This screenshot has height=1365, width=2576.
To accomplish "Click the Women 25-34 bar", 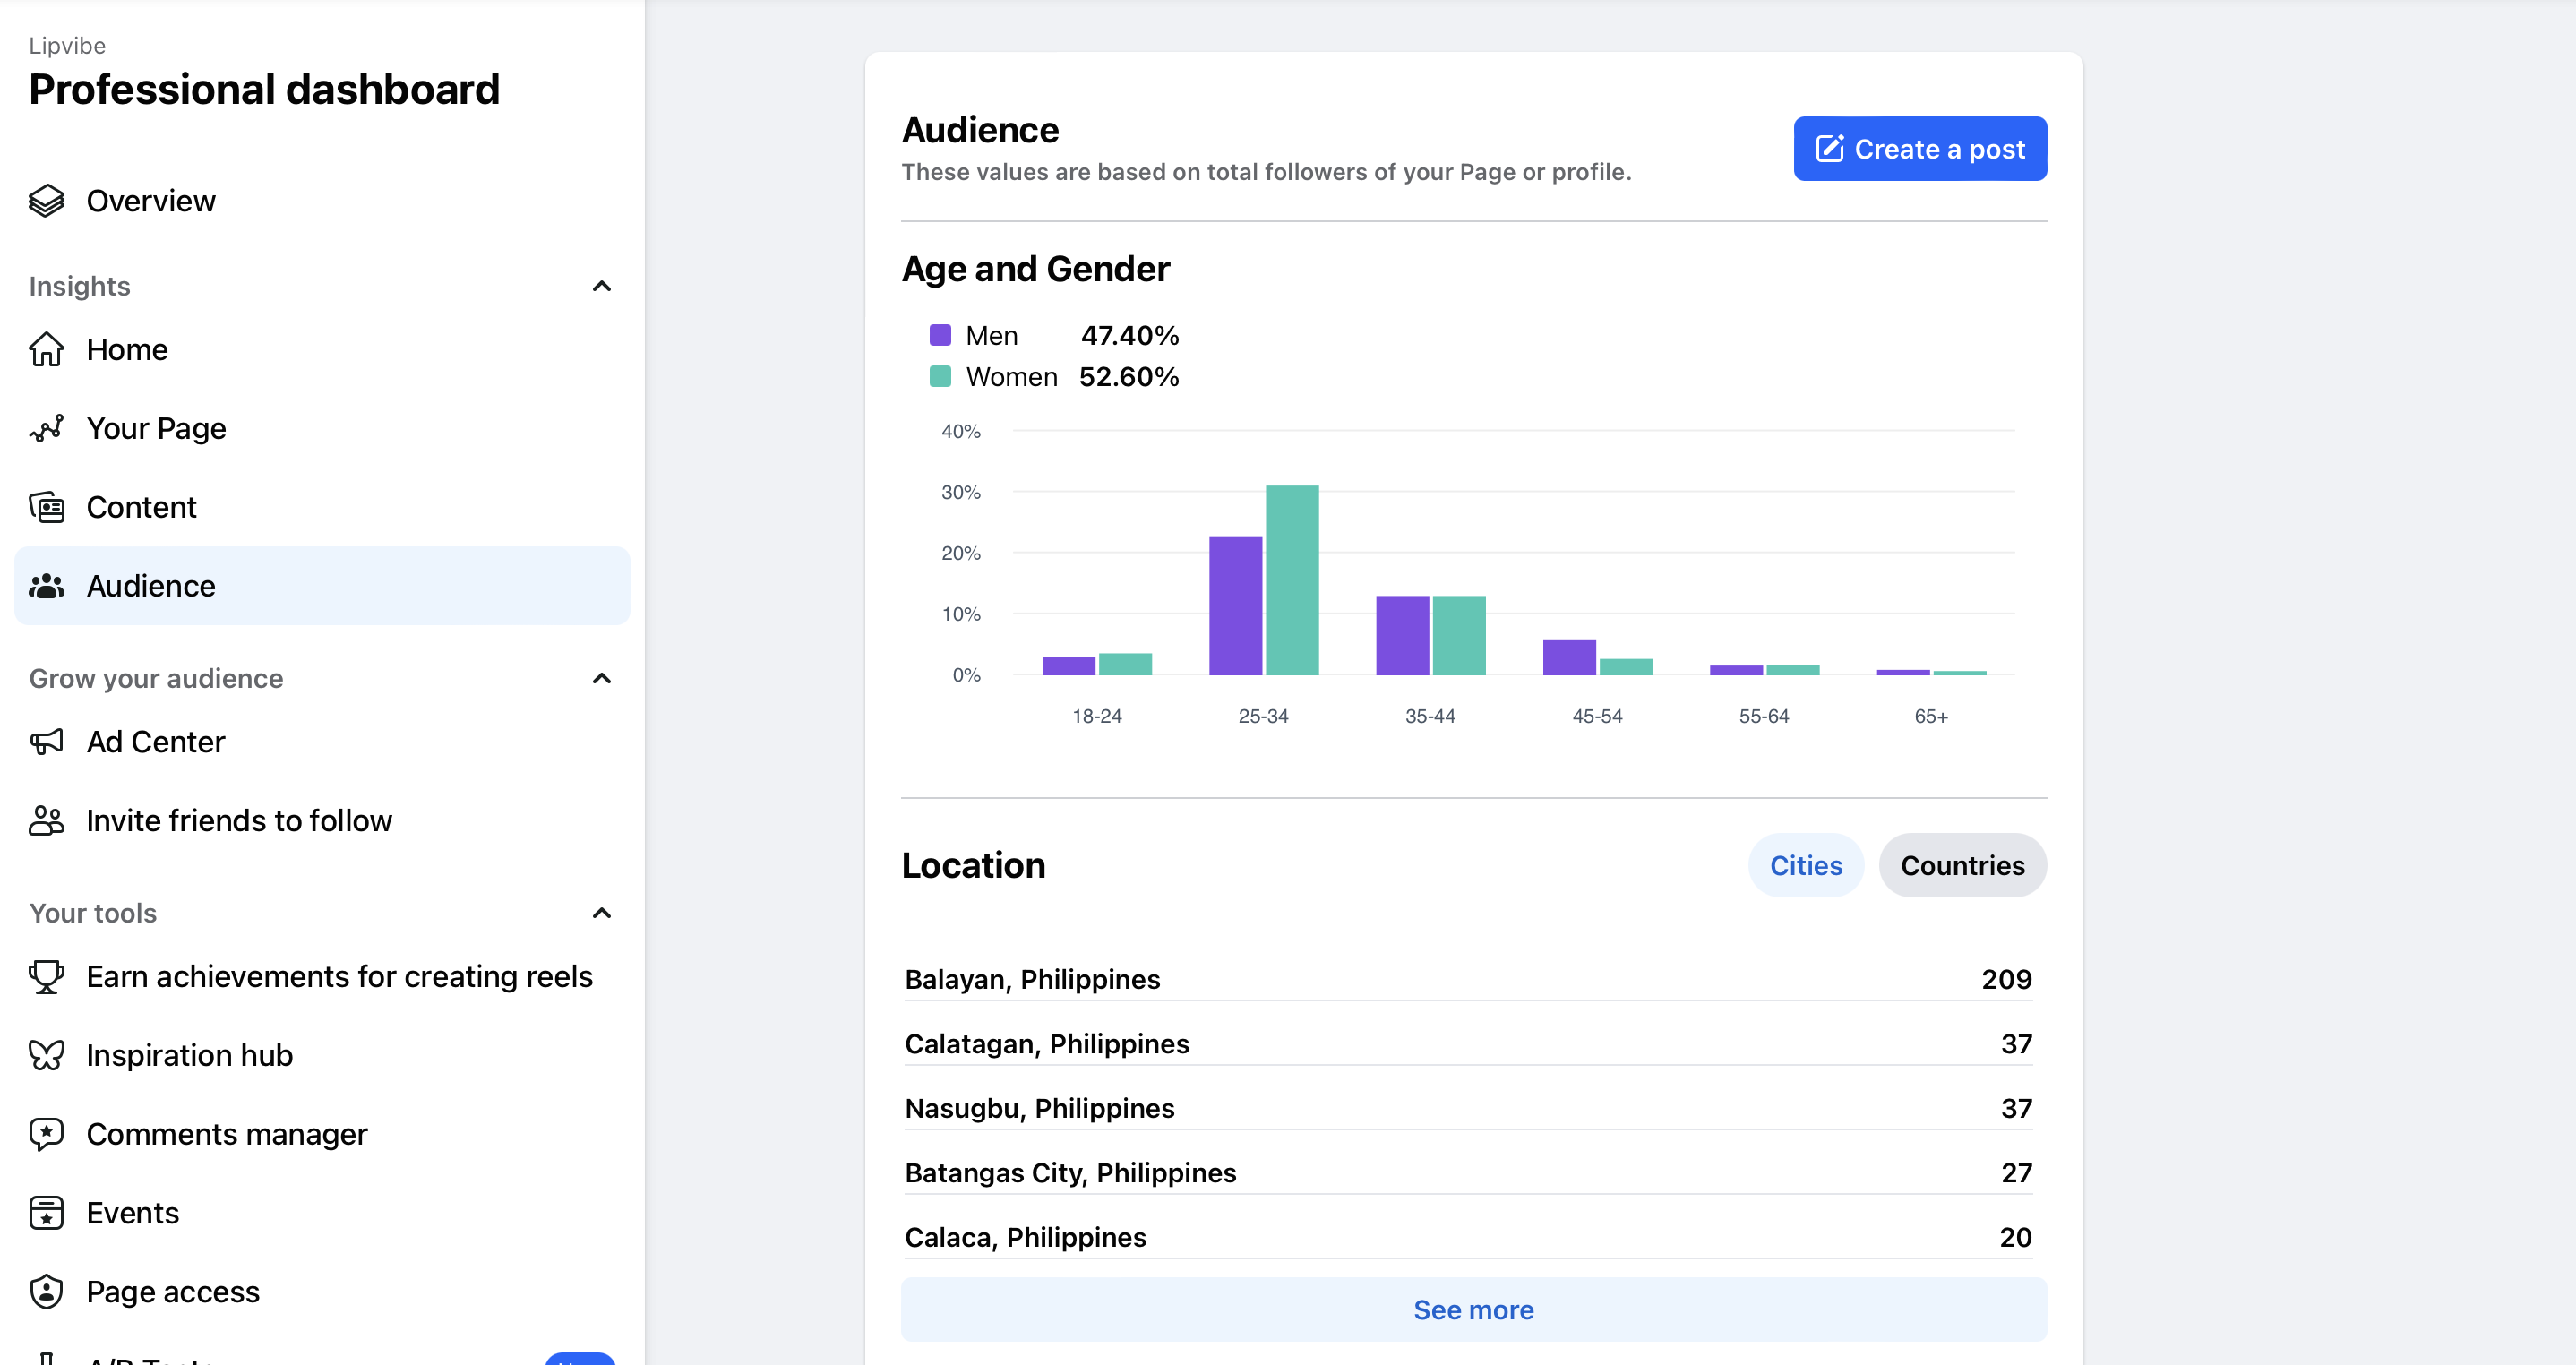I will point(1291,580).
